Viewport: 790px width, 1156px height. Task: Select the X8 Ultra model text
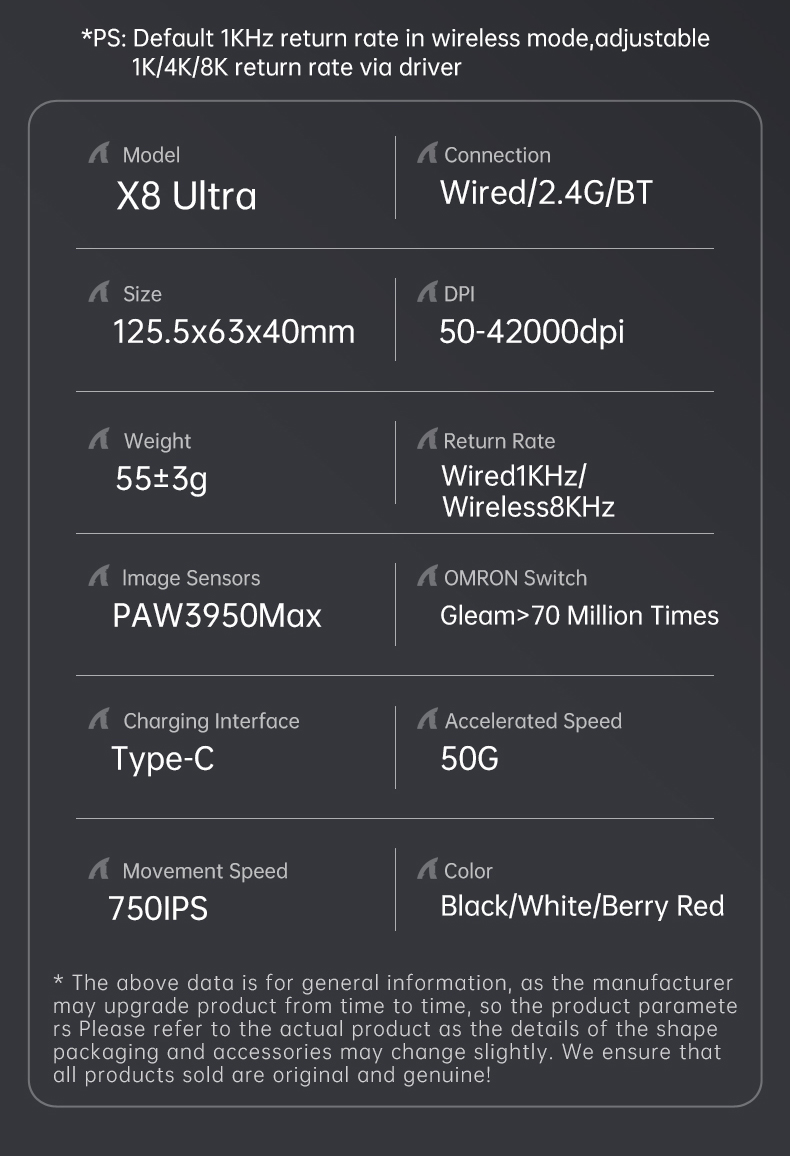point(186,196)
